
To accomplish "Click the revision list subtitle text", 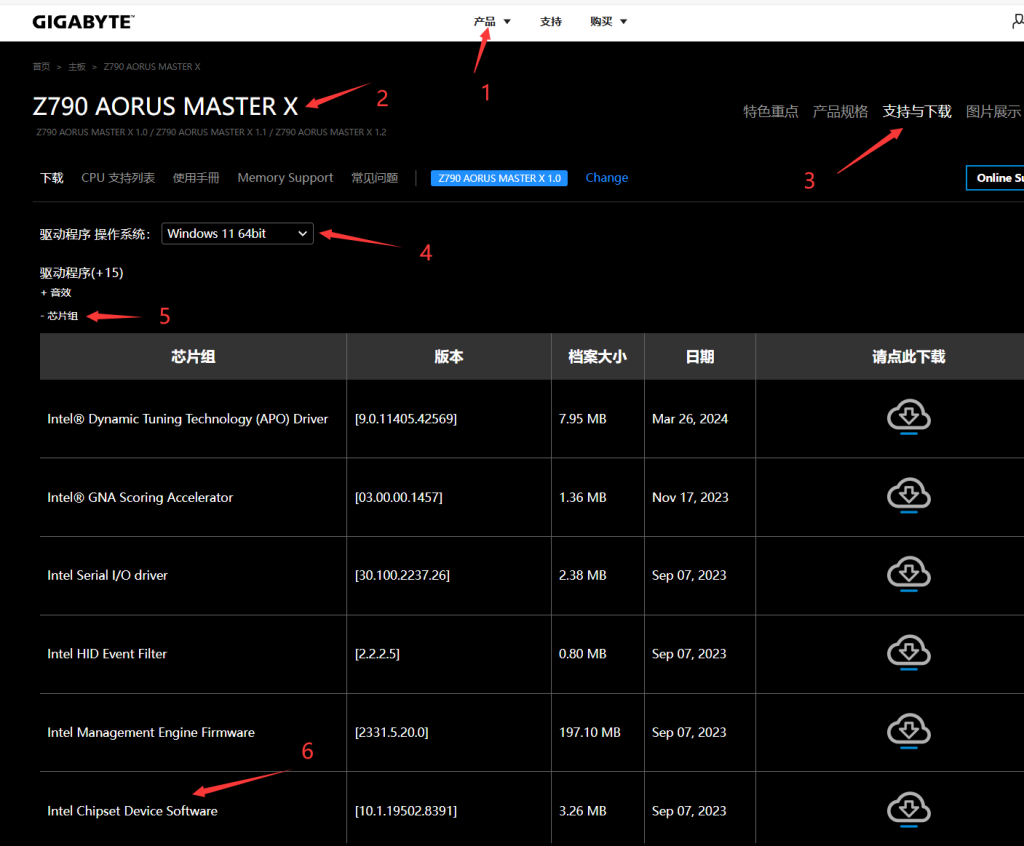I will pyautogui.click(x=211, y=132).
